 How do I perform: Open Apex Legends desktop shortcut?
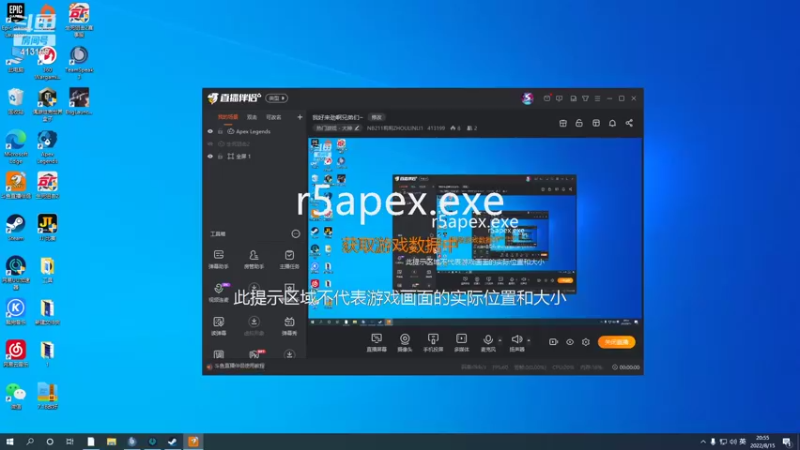pos(47,147)
